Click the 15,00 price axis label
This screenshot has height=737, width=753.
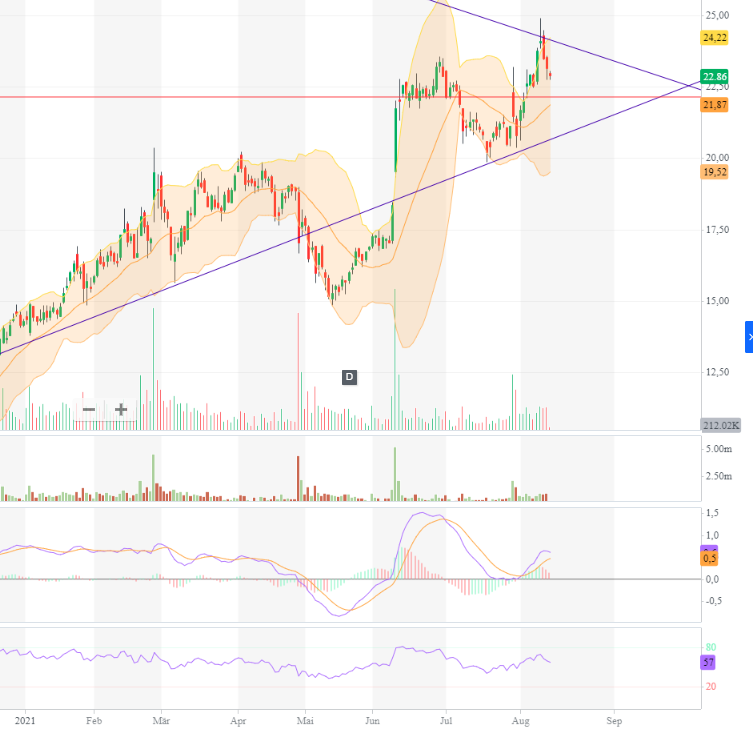click(x=717, y=301)
